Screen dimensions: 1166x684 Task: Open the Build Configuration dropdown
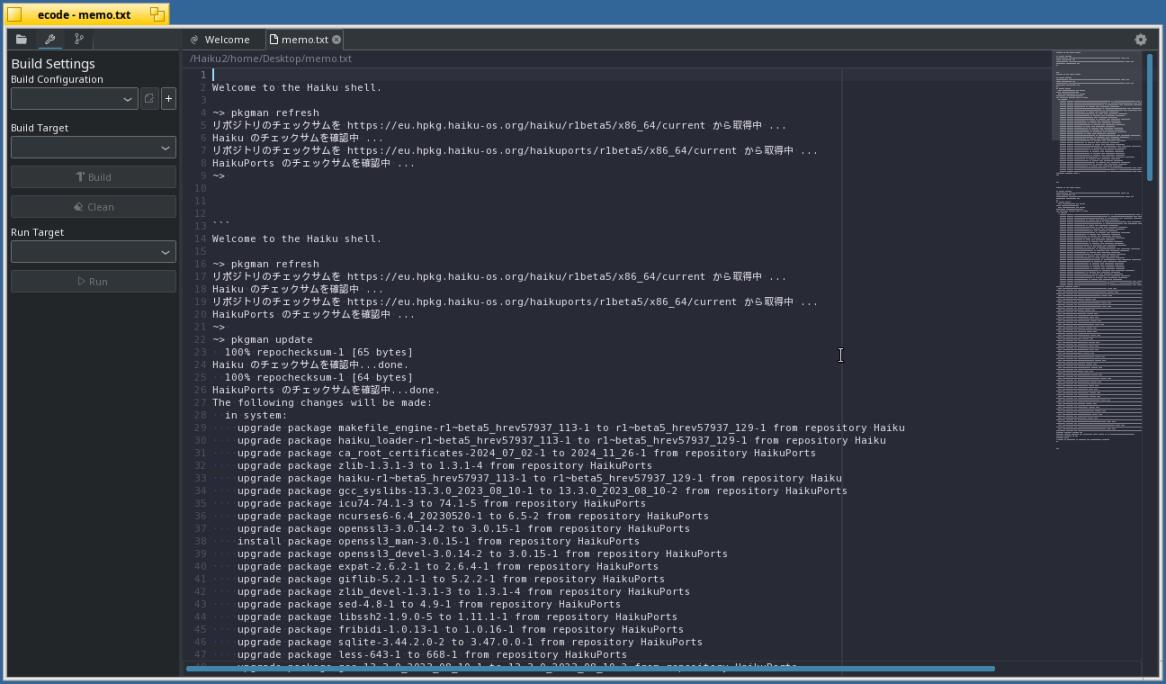[74, 98]
